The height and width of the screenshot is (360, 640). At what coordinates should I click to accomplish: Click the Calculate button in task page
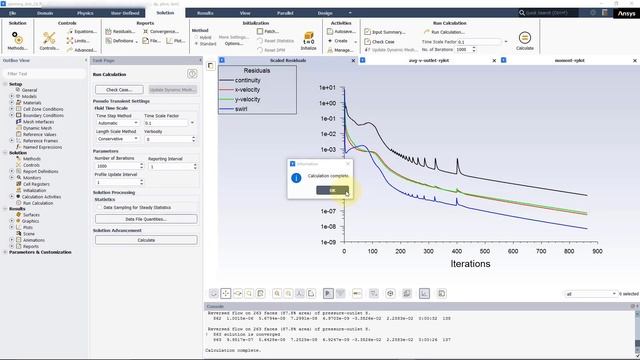pyautogui.click(x=146, y=240)
